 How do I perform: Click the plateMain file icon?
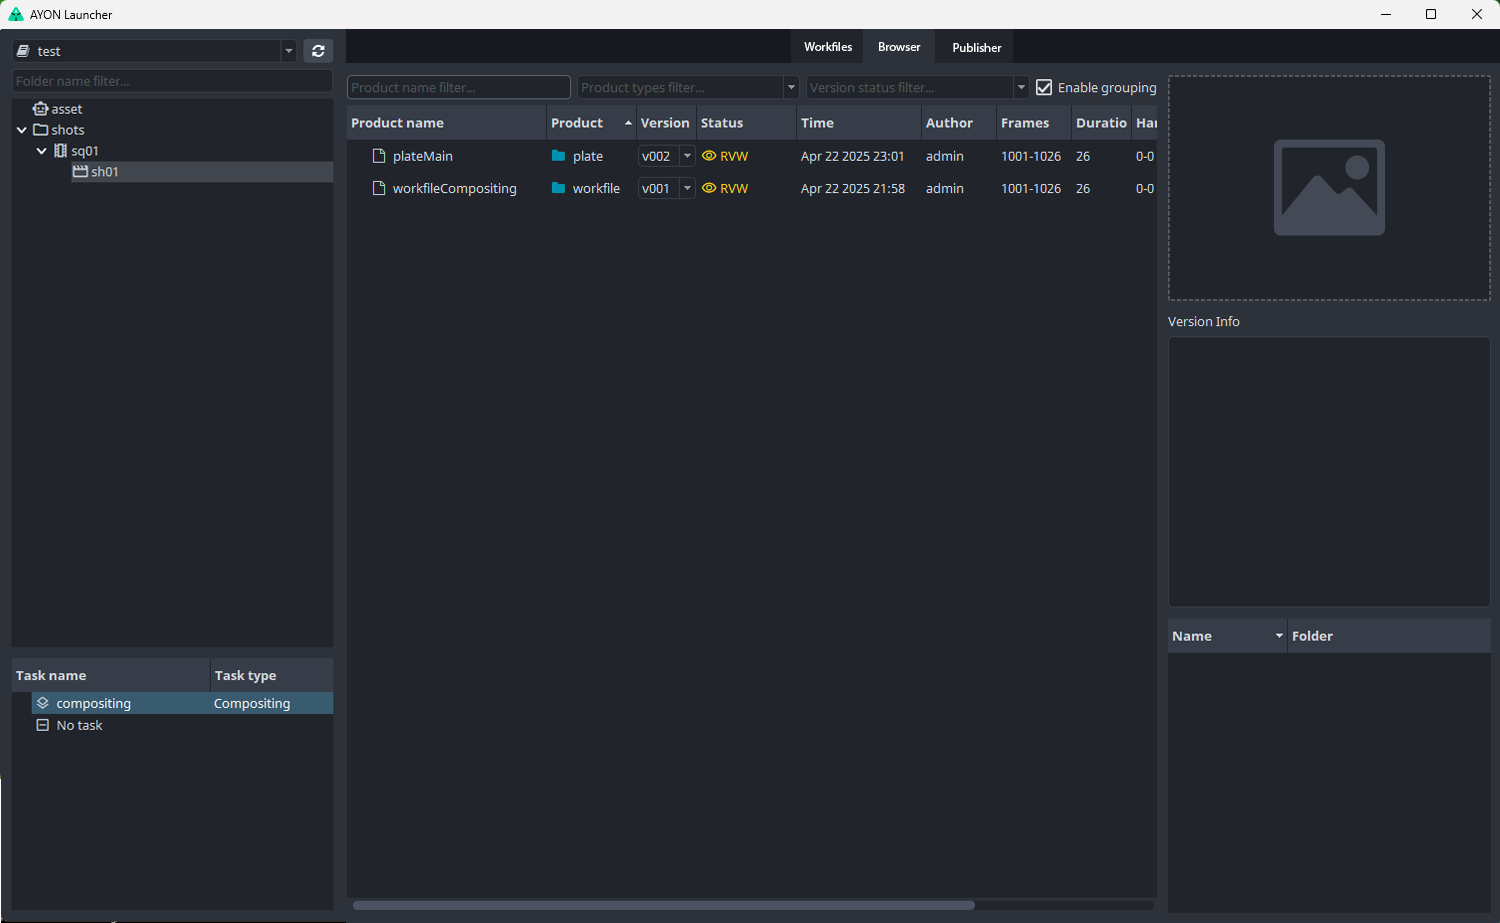[x=379, y=156]
